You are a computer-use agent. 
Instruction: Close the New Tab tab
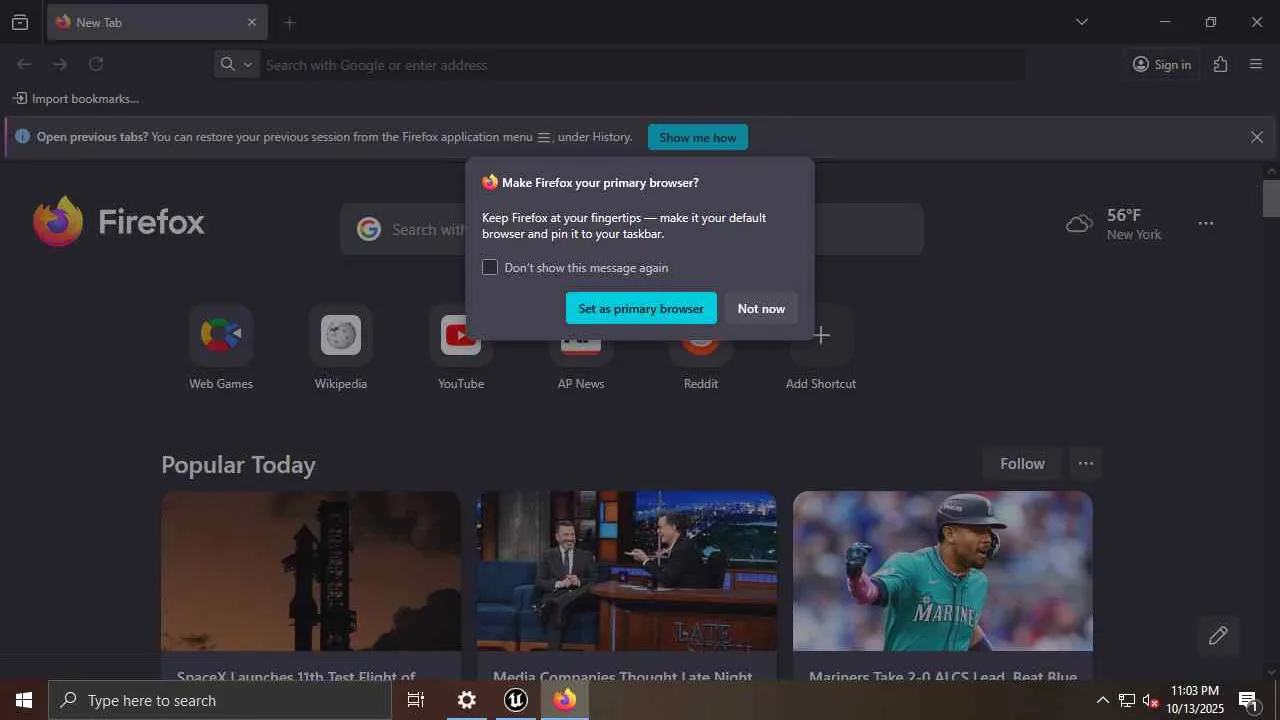[x=252, y=22]
